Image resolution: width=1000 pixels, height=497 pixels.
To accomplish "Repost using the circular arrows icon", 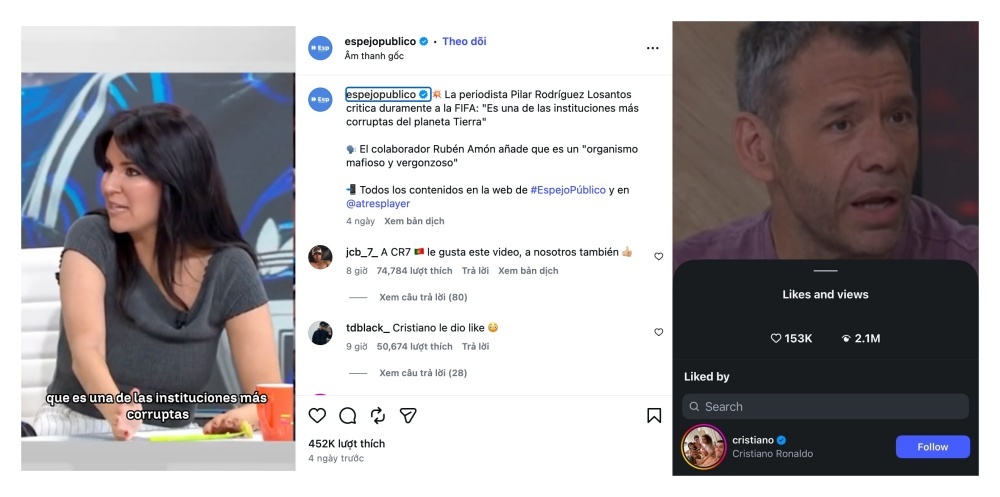I will click(x=378, y=416).
